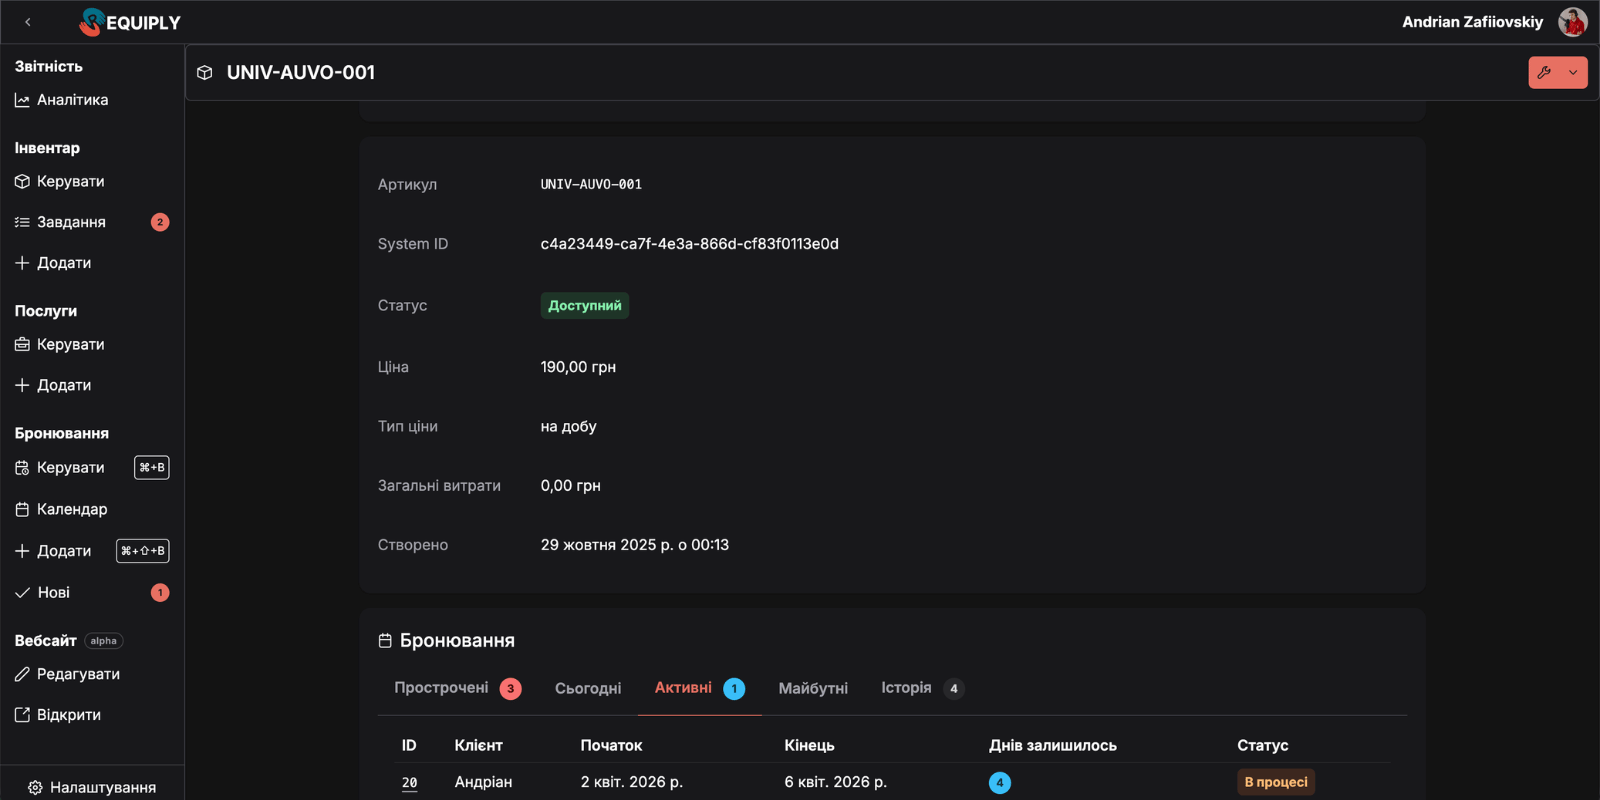Screen dimensions: 1600x800
Task: Open Керувати under Послуги
Action: [x=70, y=344]
